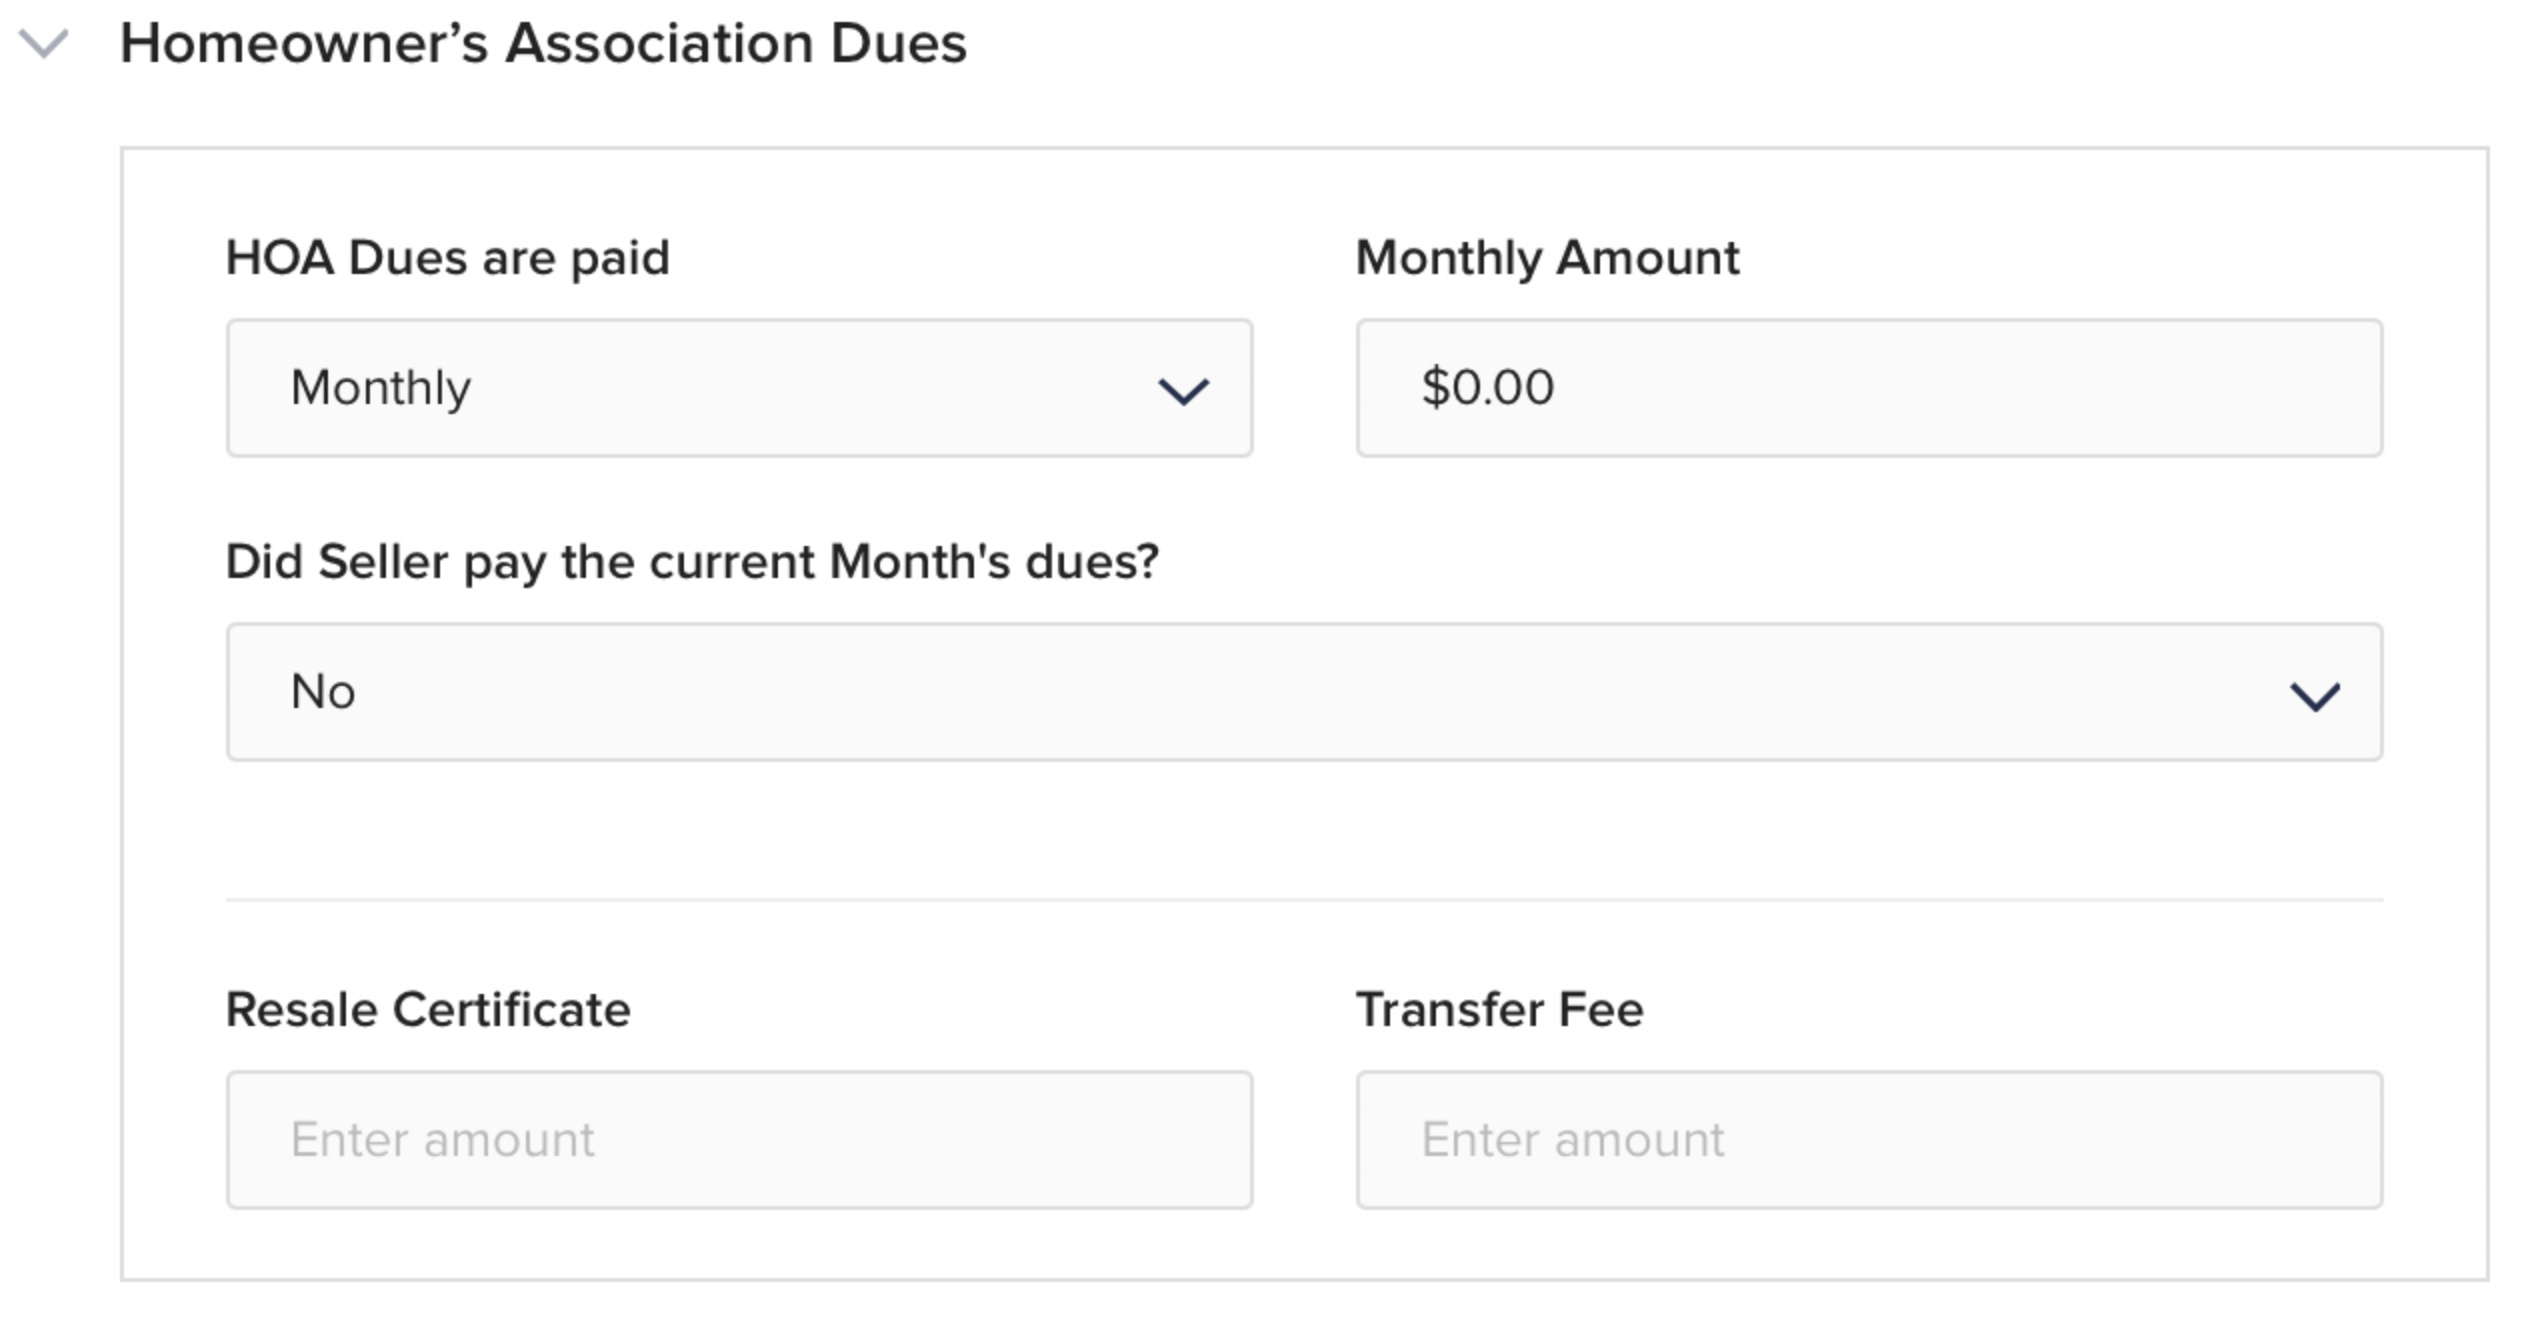Collapse the Homeowner's Association Dues section chevron
This screenshot has height=1326, width=2534.
click(44, 44)
